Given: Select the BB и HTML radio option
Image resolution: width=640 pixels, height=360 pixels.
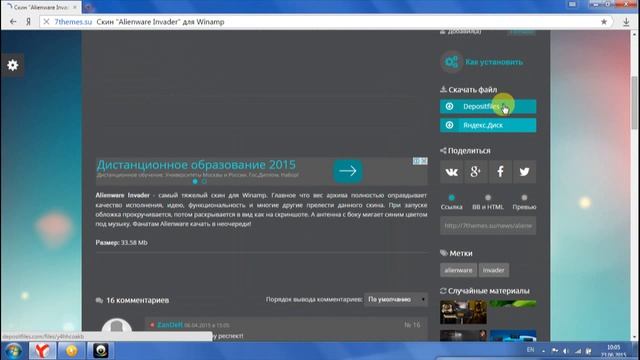Looking at the screenshot, I should pos(488,198).
